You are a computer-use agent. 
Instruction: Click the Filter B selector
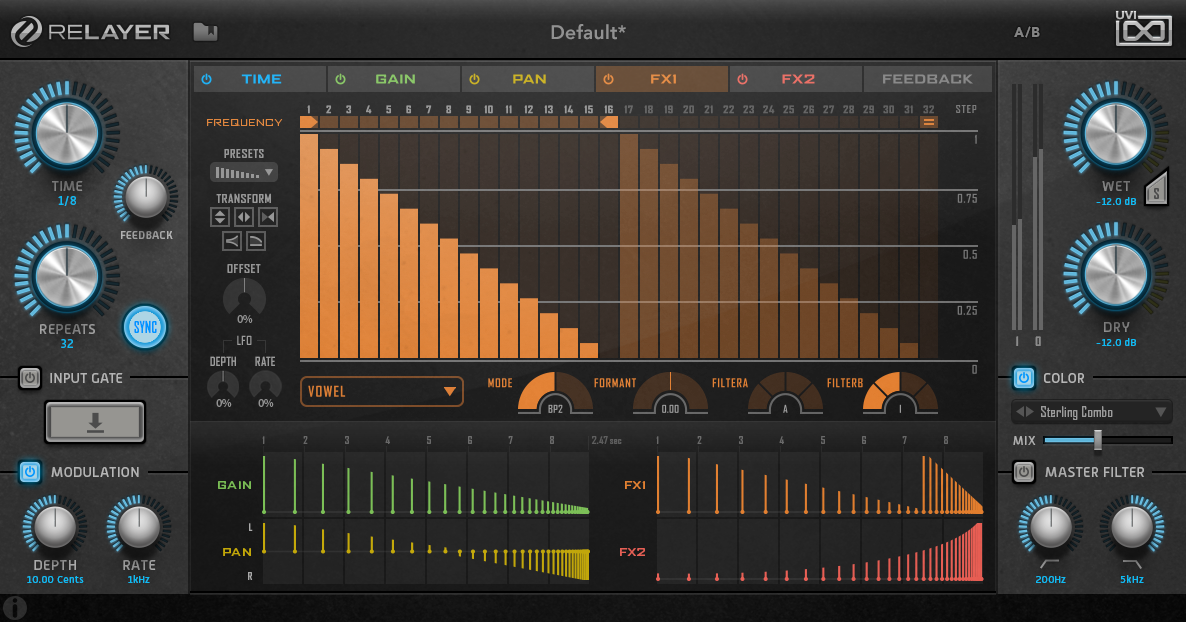(x=900, y=393)
